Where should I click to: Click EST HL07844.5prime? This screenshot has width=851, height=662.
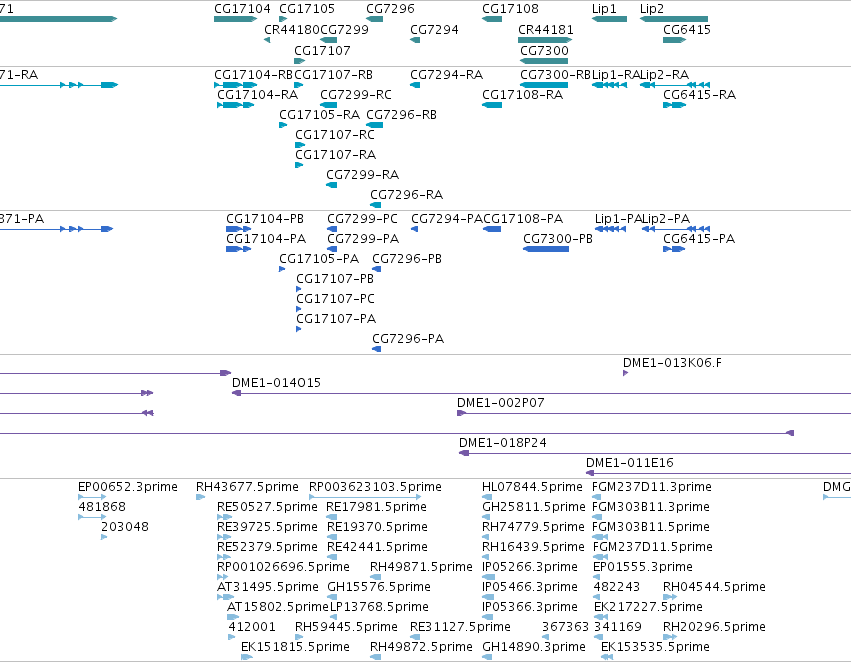tap(487, 497)
